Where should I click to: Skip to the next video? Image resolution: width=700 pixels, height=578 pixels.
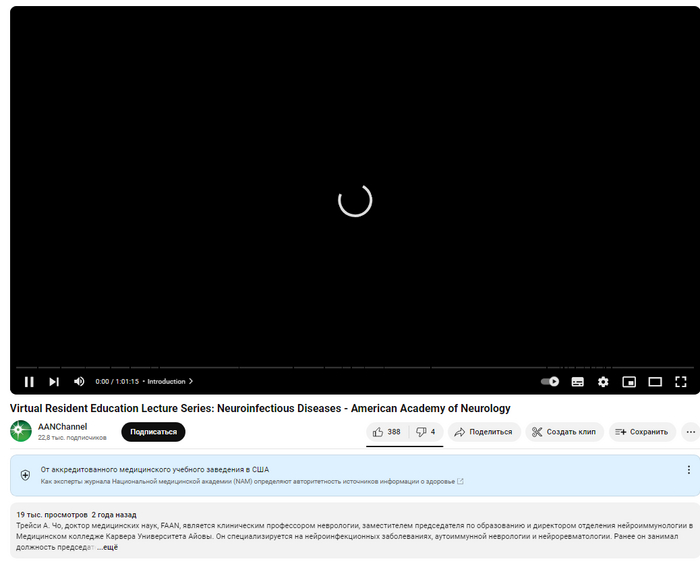[x=54, y=382]
